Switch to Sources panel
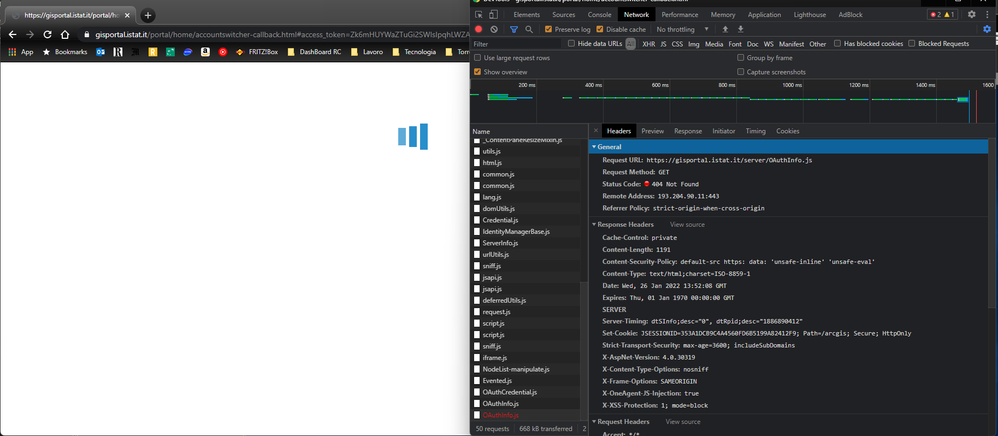This screenshot has width=998, height=436. [563, 15]
